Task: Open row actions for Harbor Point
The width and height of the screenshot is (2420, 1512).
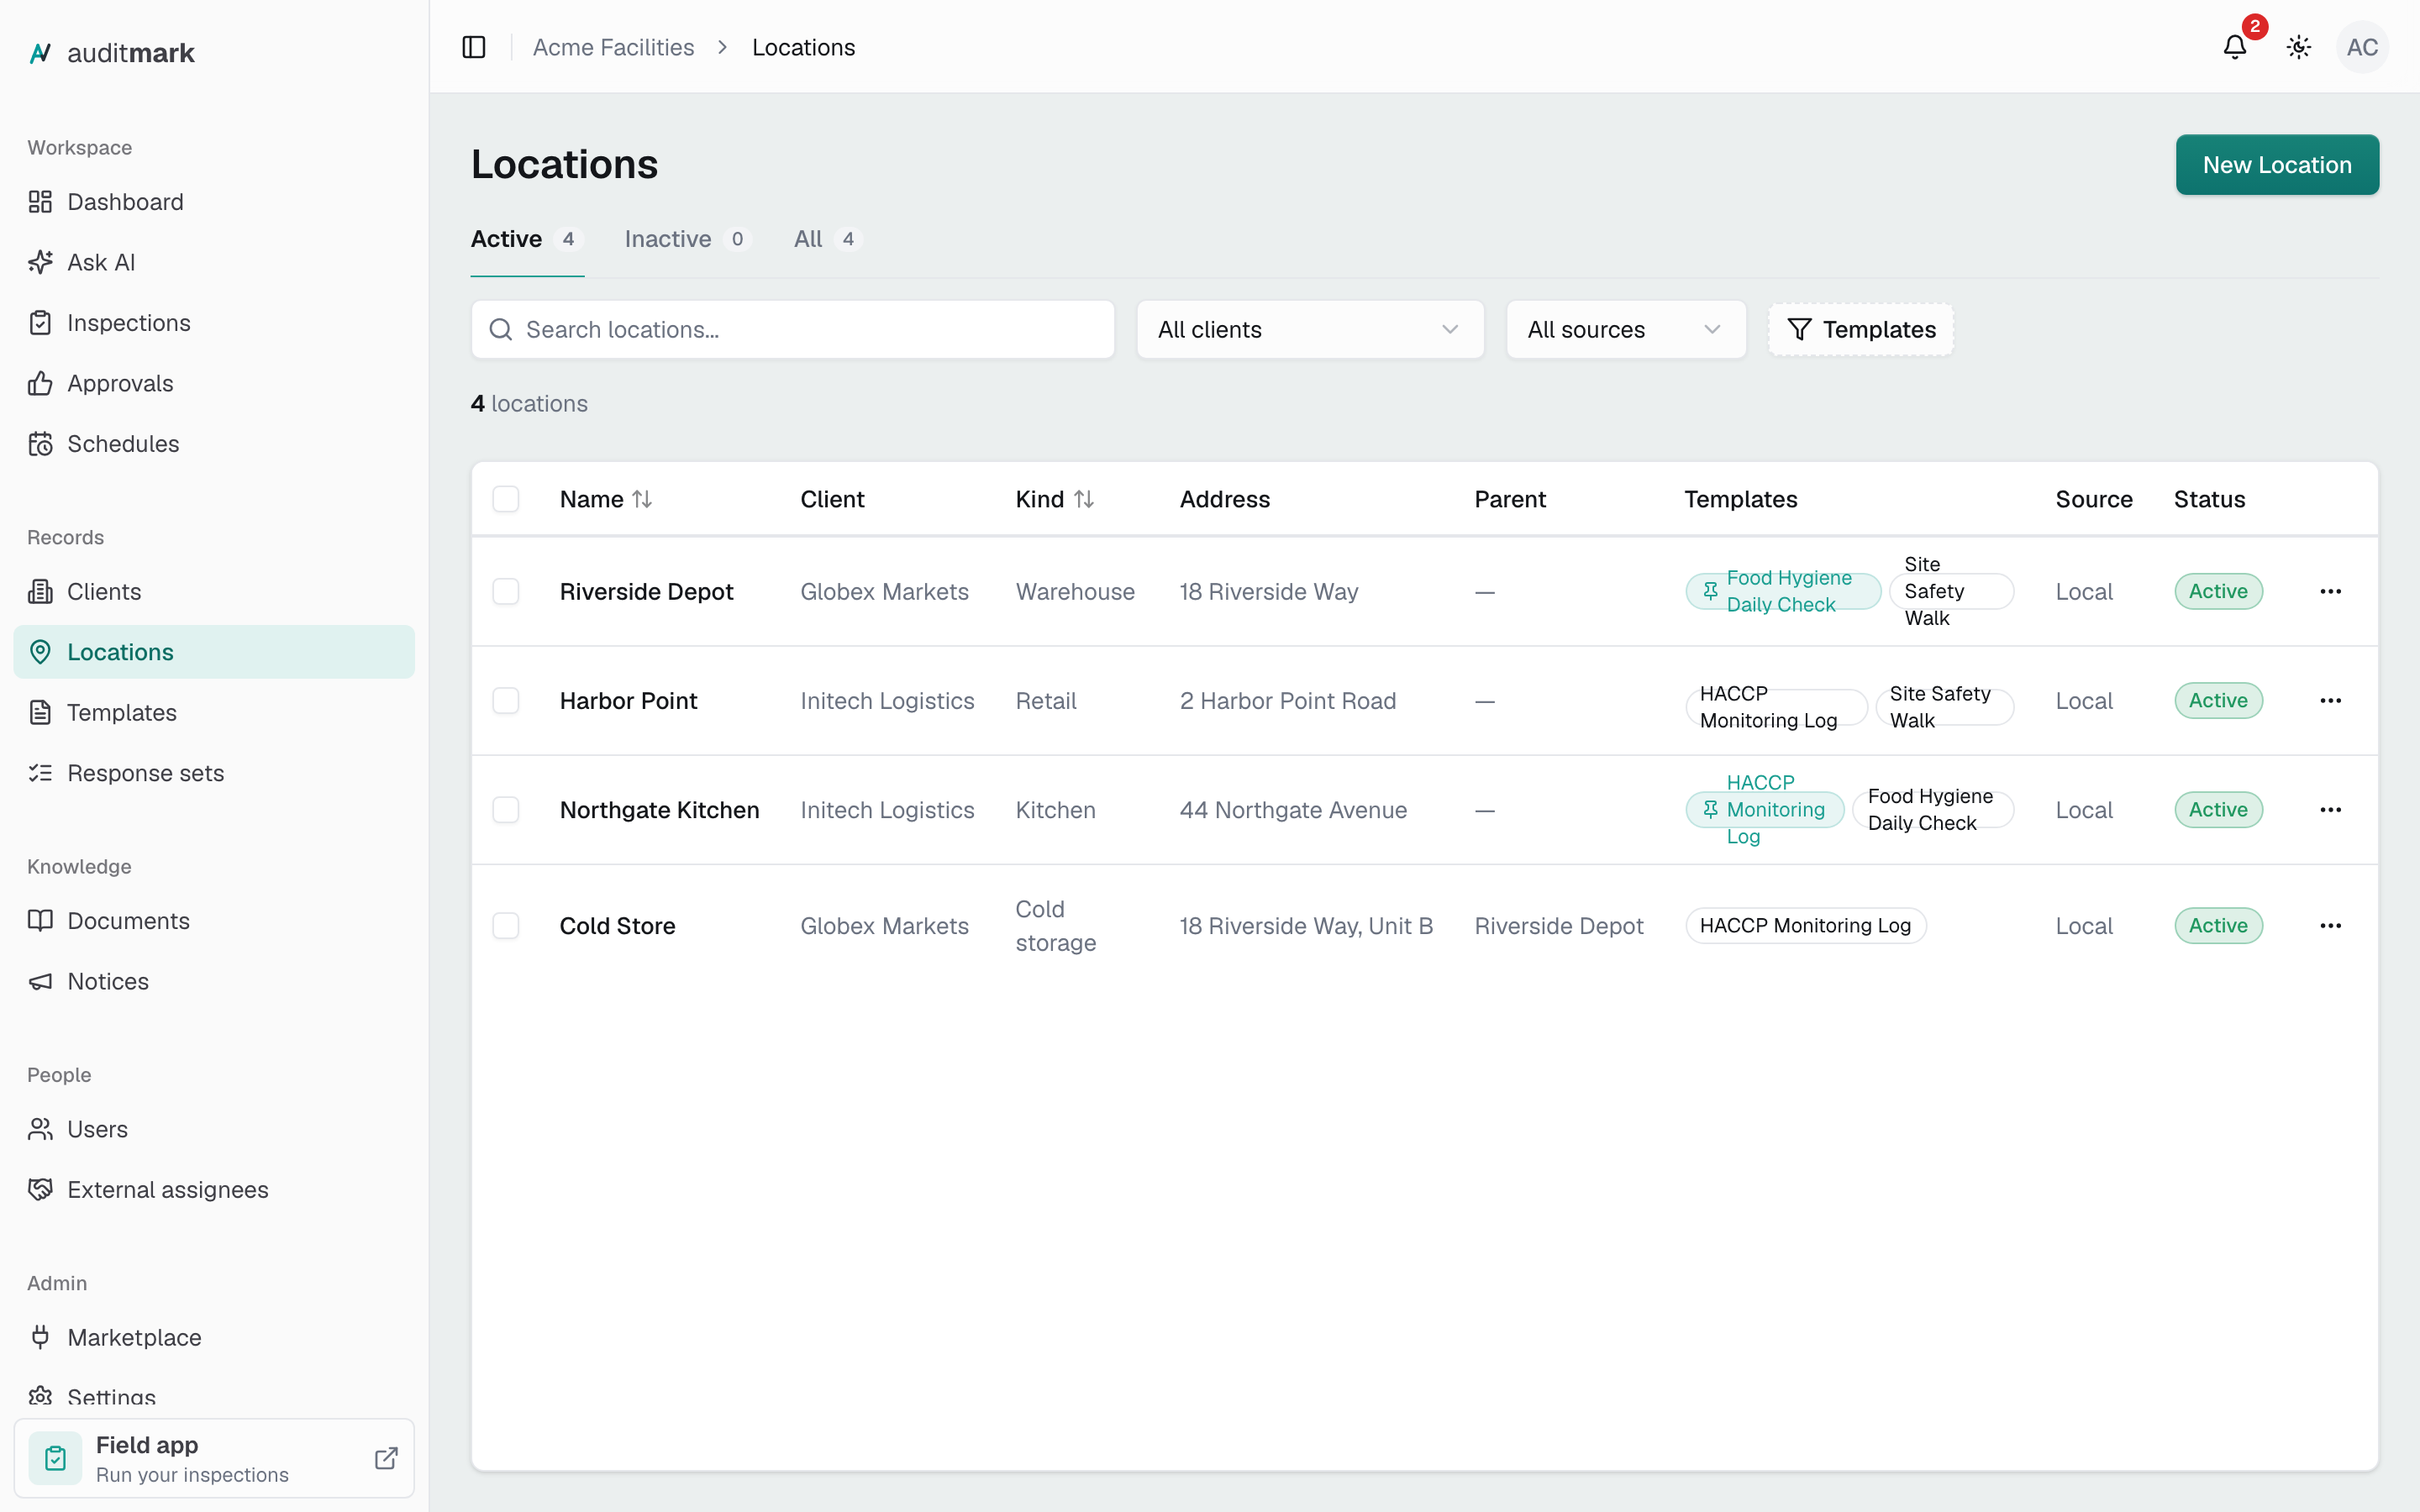Action: click(x=2330, y=700)
